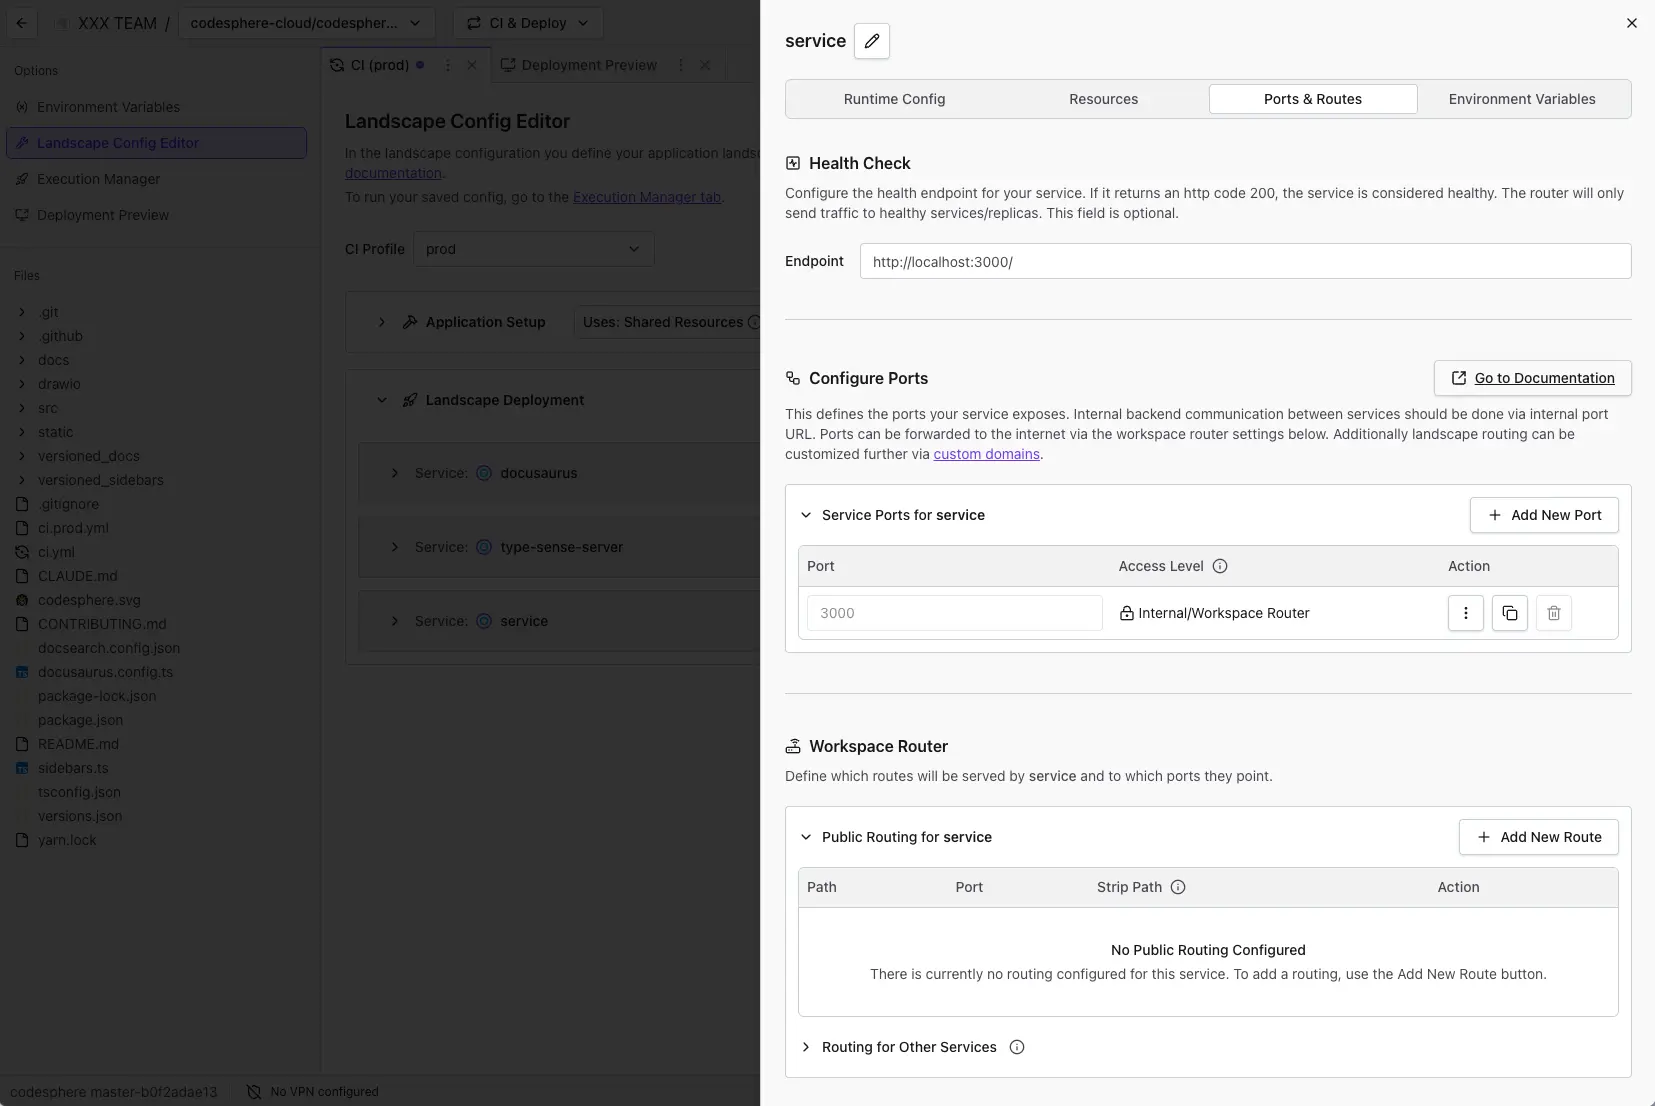The image size is (1655, 1106).
Task: Click the health check Endpoint input field
Action: (x=1245, y=262)
